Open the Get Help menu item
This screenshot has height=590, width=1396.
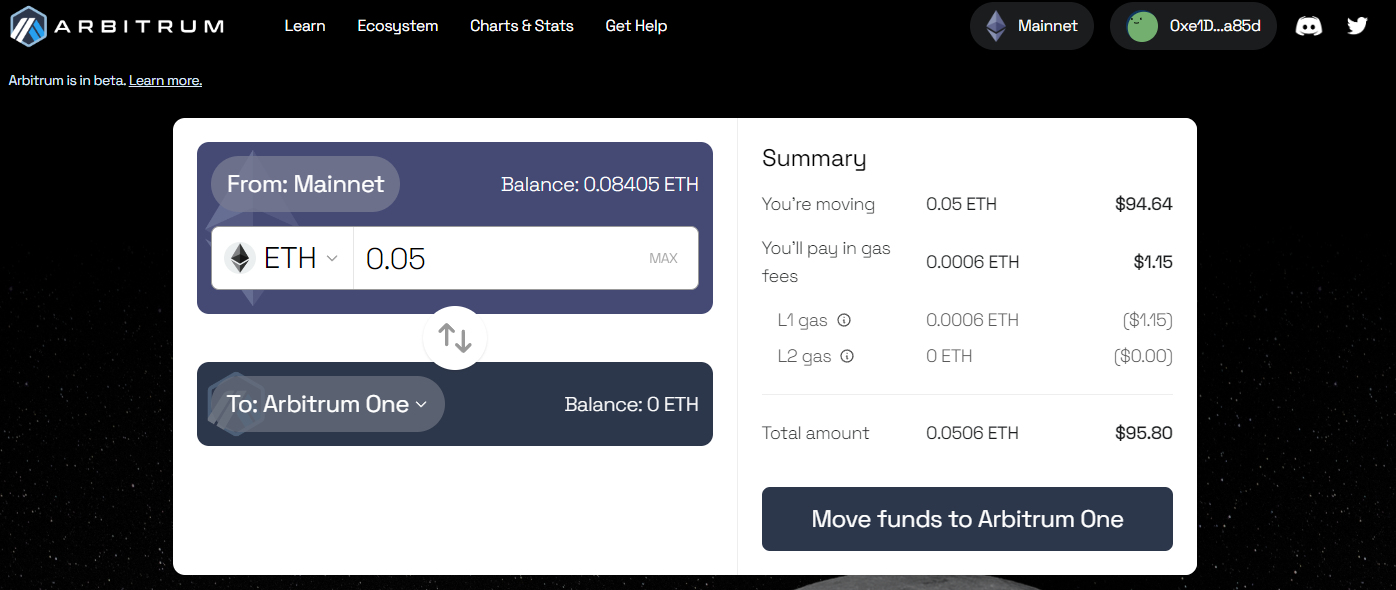tap(636, 26)
